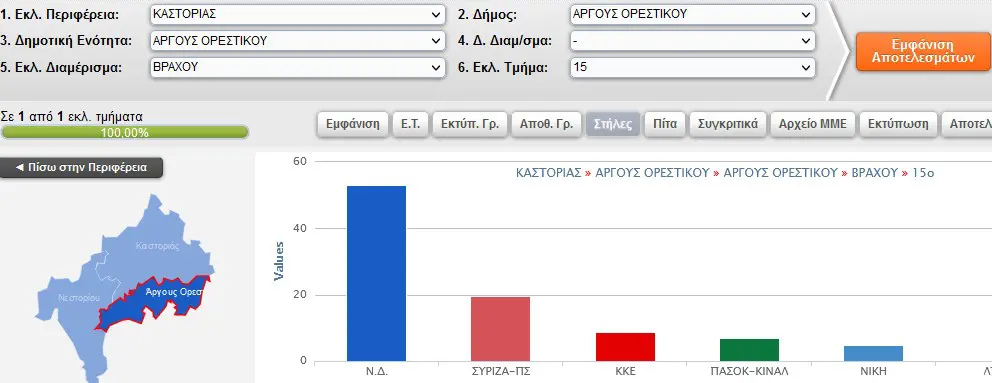The image size is (992, 383).
Task: Choose the Εκτύπ. Γρ. button
Action: coord(470,124)
